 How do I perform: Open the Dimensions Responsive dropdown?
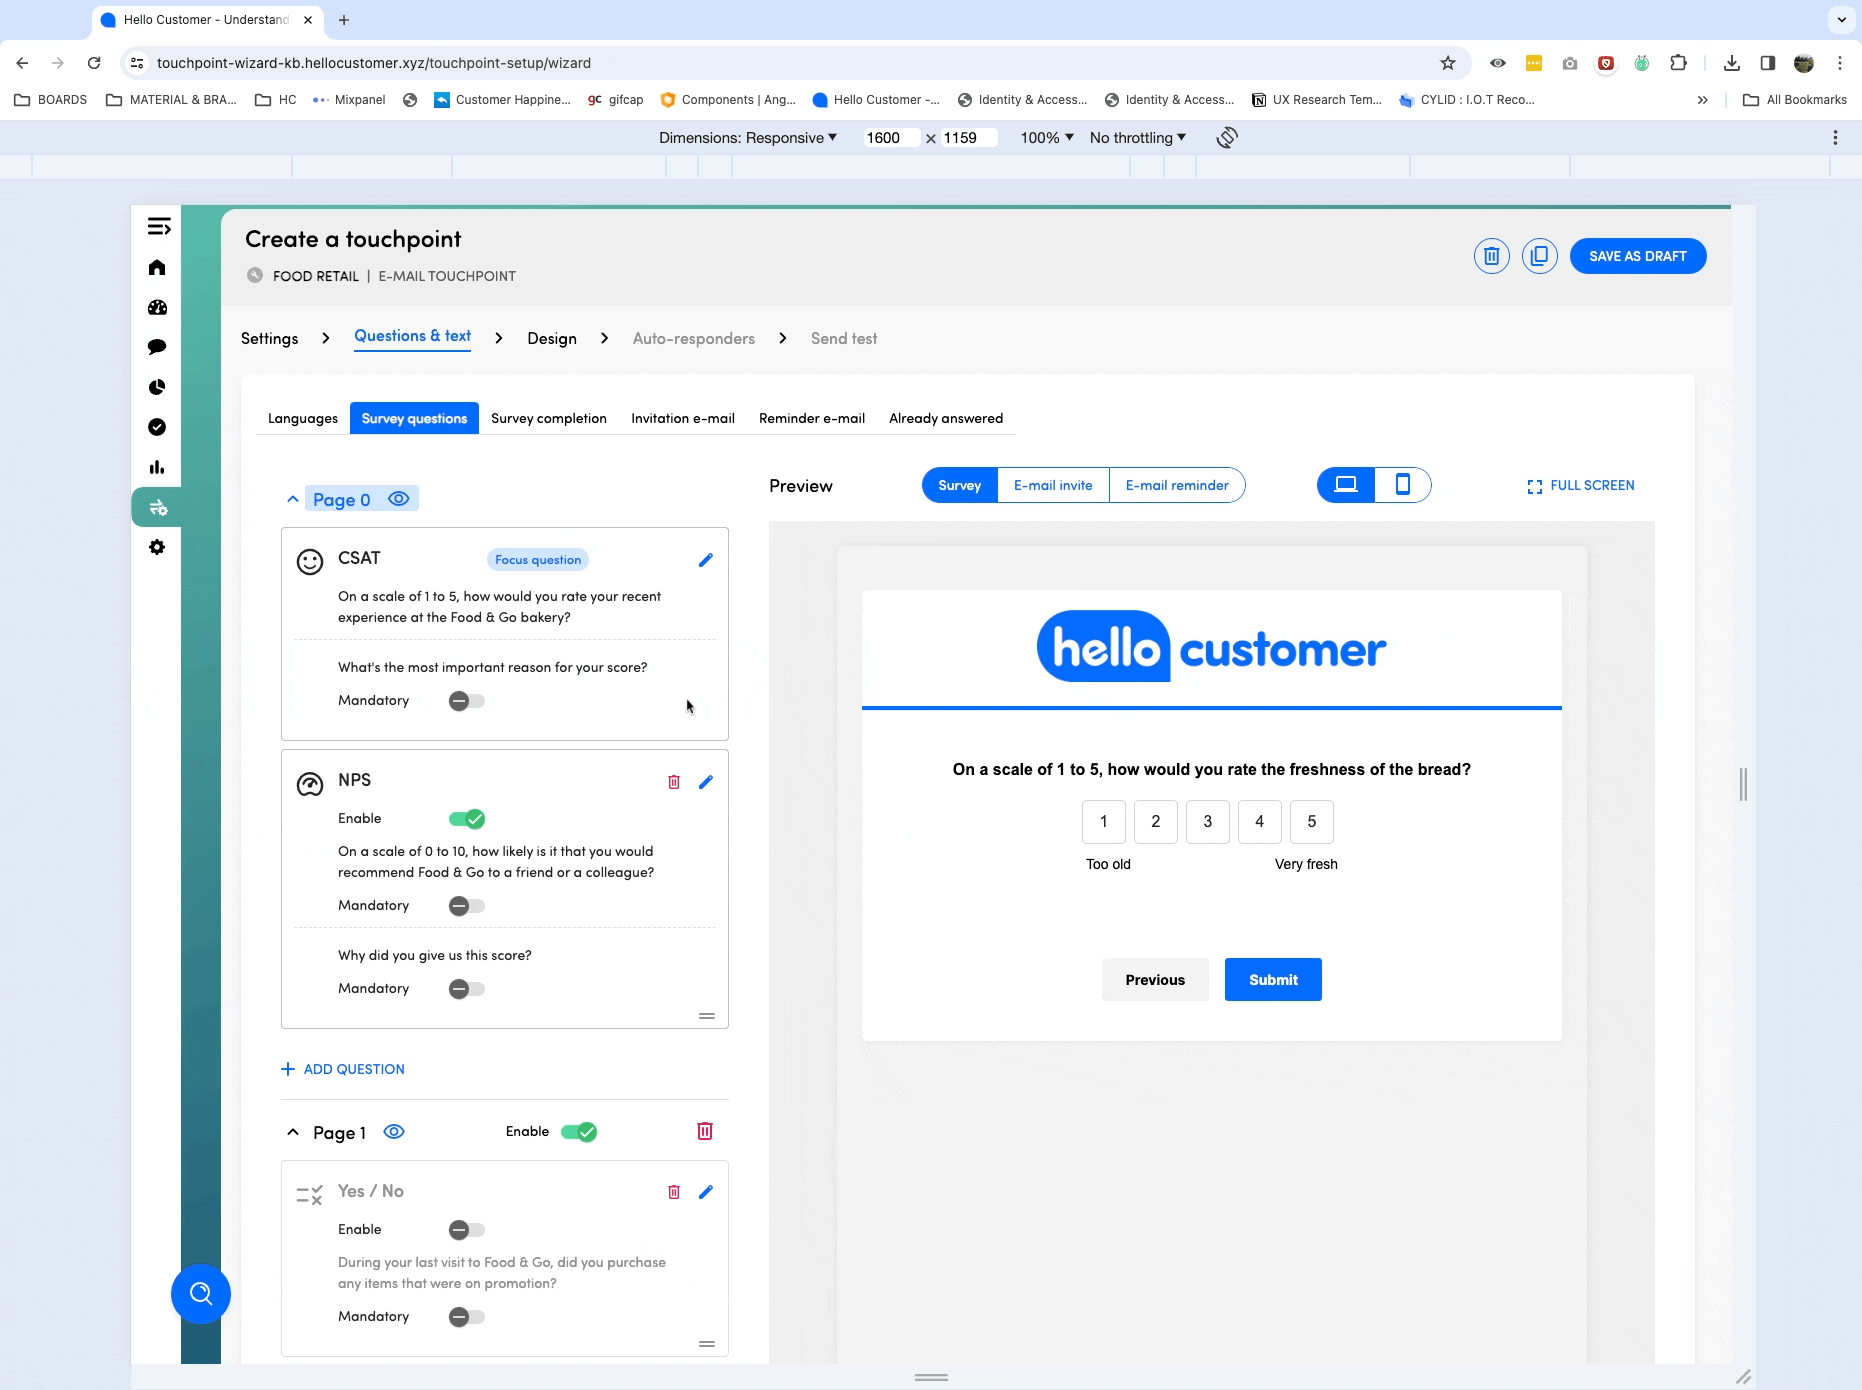[x=747, y=138]
